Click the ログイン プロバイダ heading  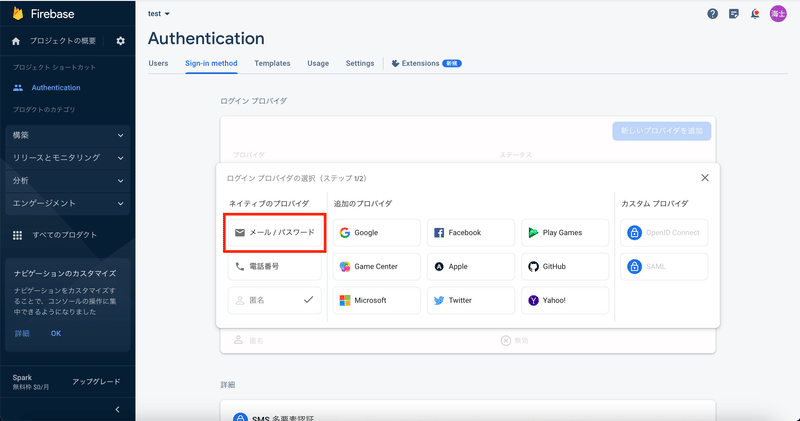[254, 101]
